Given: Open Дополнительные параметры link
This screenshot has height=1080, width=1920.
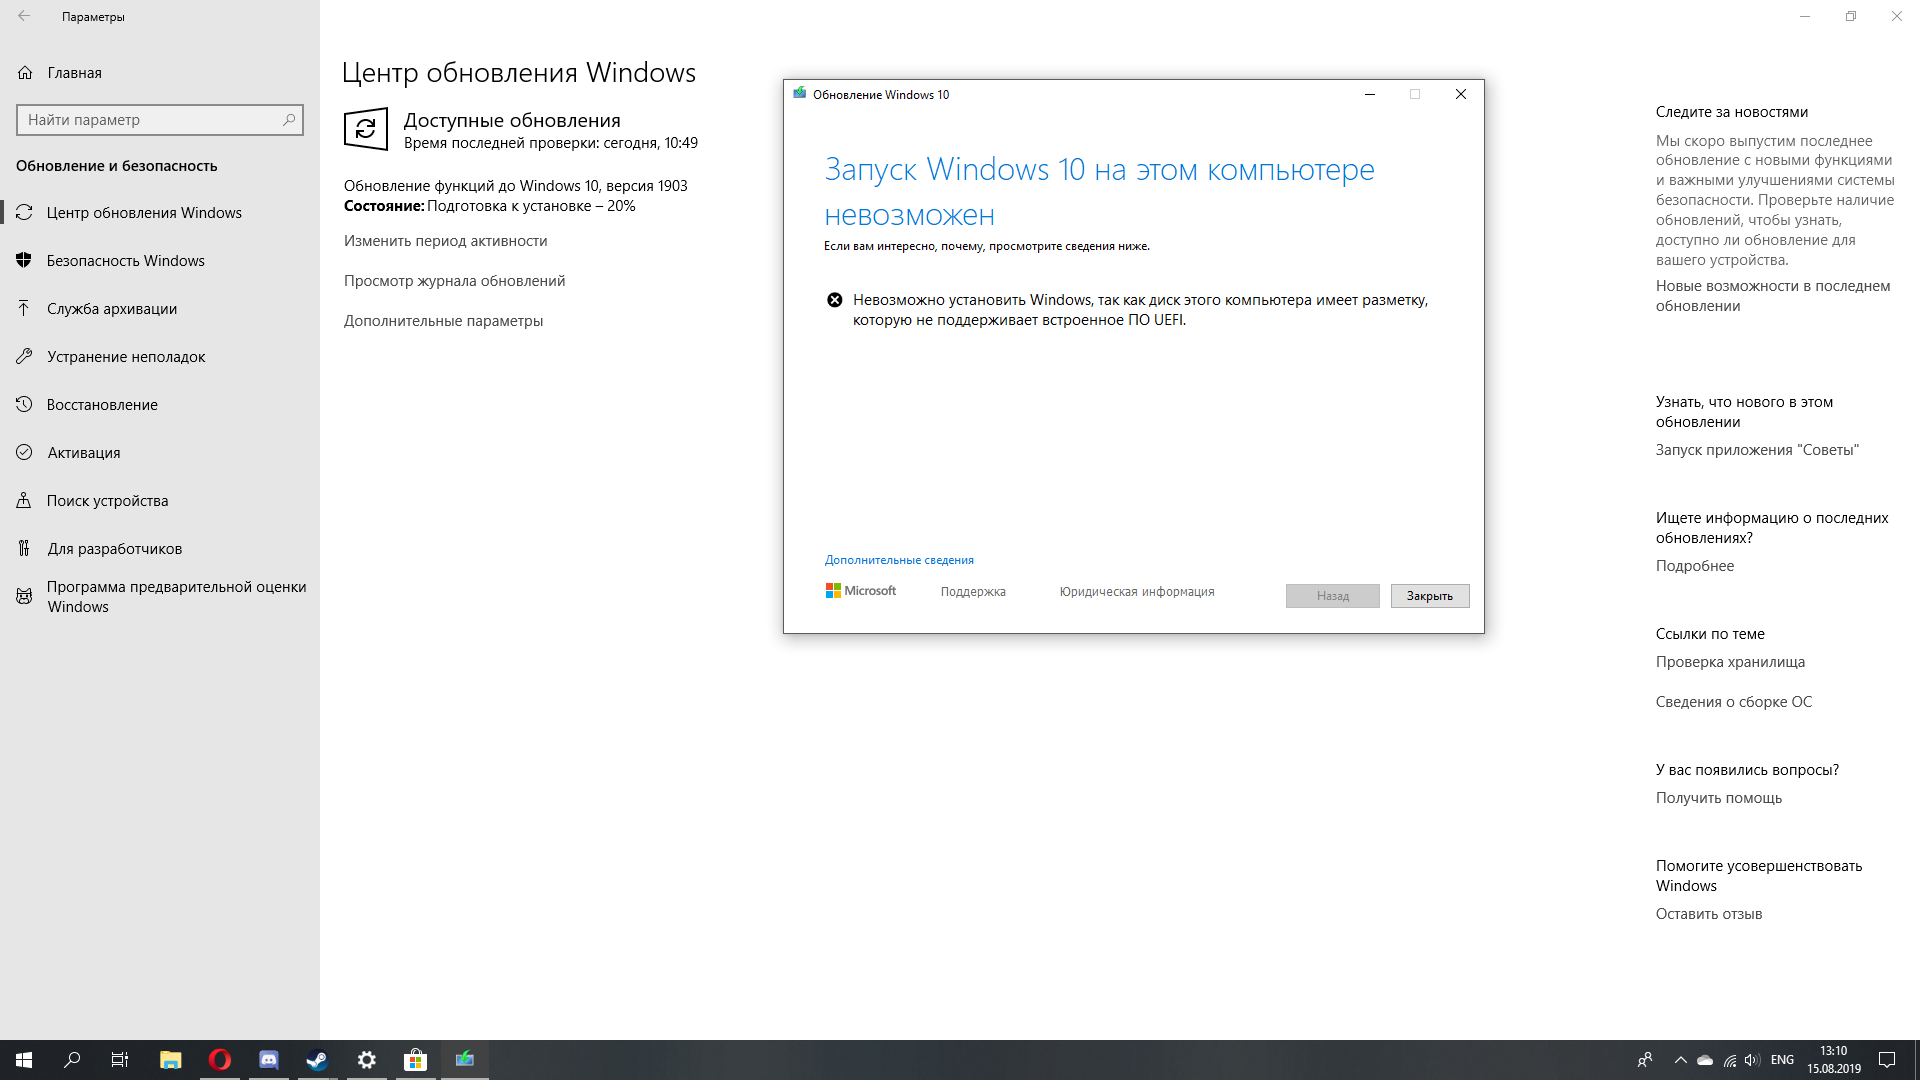Looking at the screenshot, I should point(443,321).
